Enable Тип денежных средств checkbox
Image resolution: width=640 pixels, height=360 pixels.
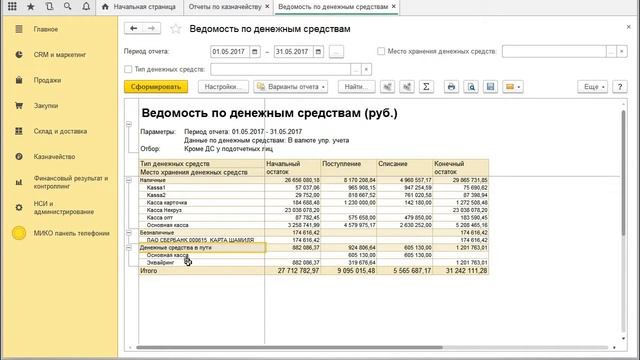(x=128, y=69)
